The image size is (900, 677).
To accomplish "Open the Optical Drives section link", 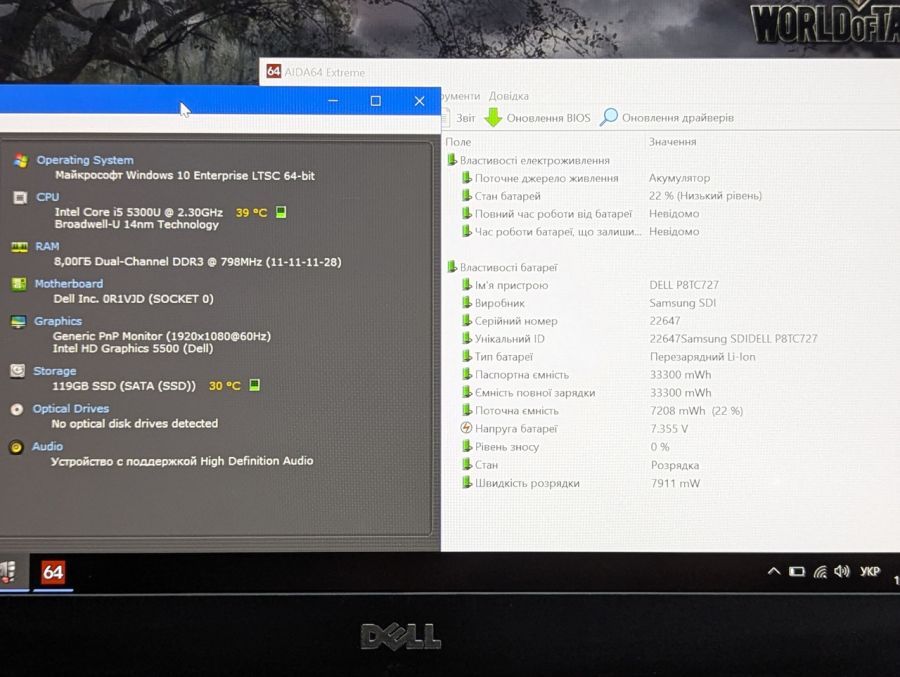I will (x=71, y=409).
